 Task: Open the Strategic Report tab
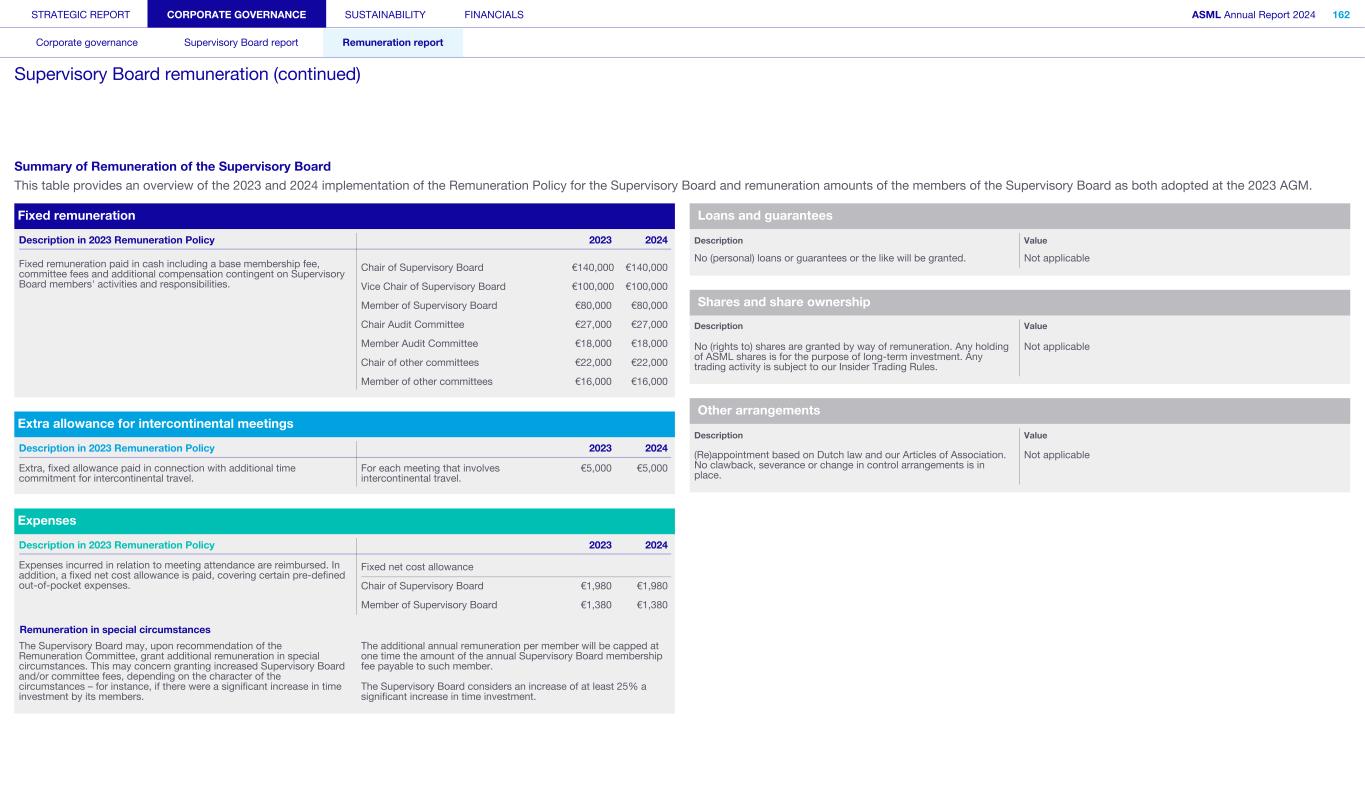[80, 14]
